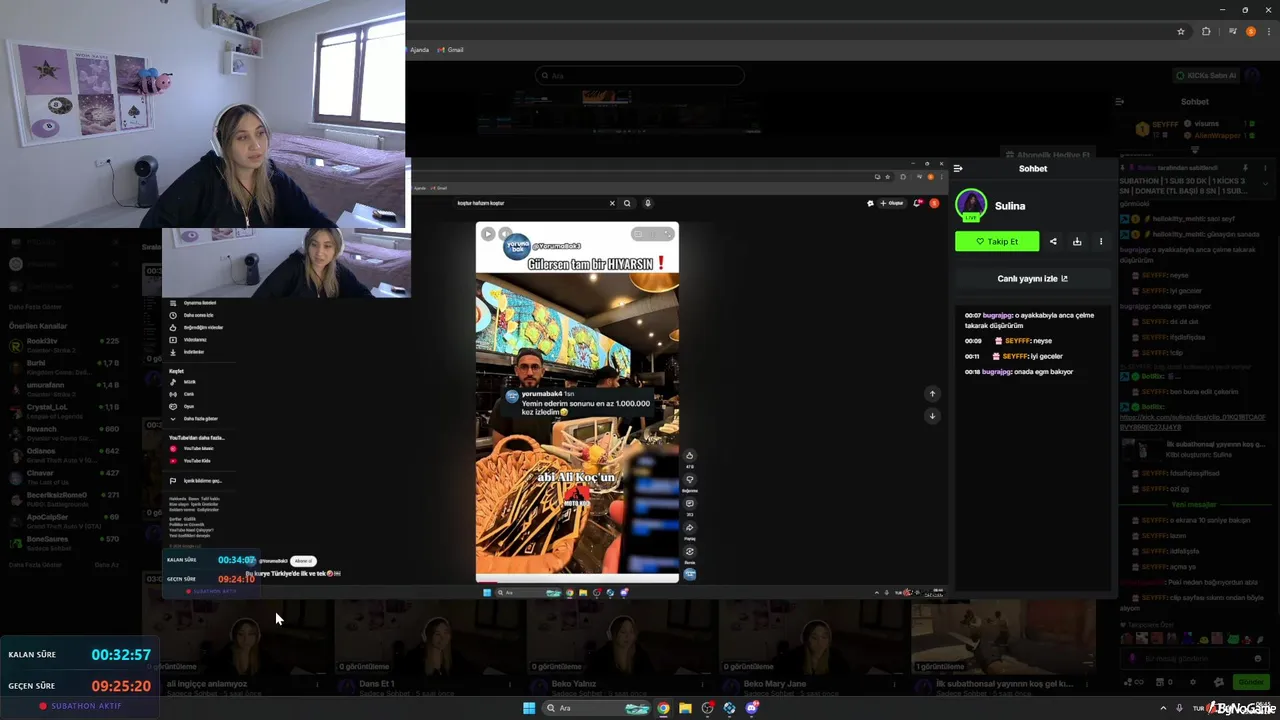The height and width of the screenshot is (720, 1280).
Task: Click the Gmail bookmark in outer Chrome
Action: click(x=450, y=50)
